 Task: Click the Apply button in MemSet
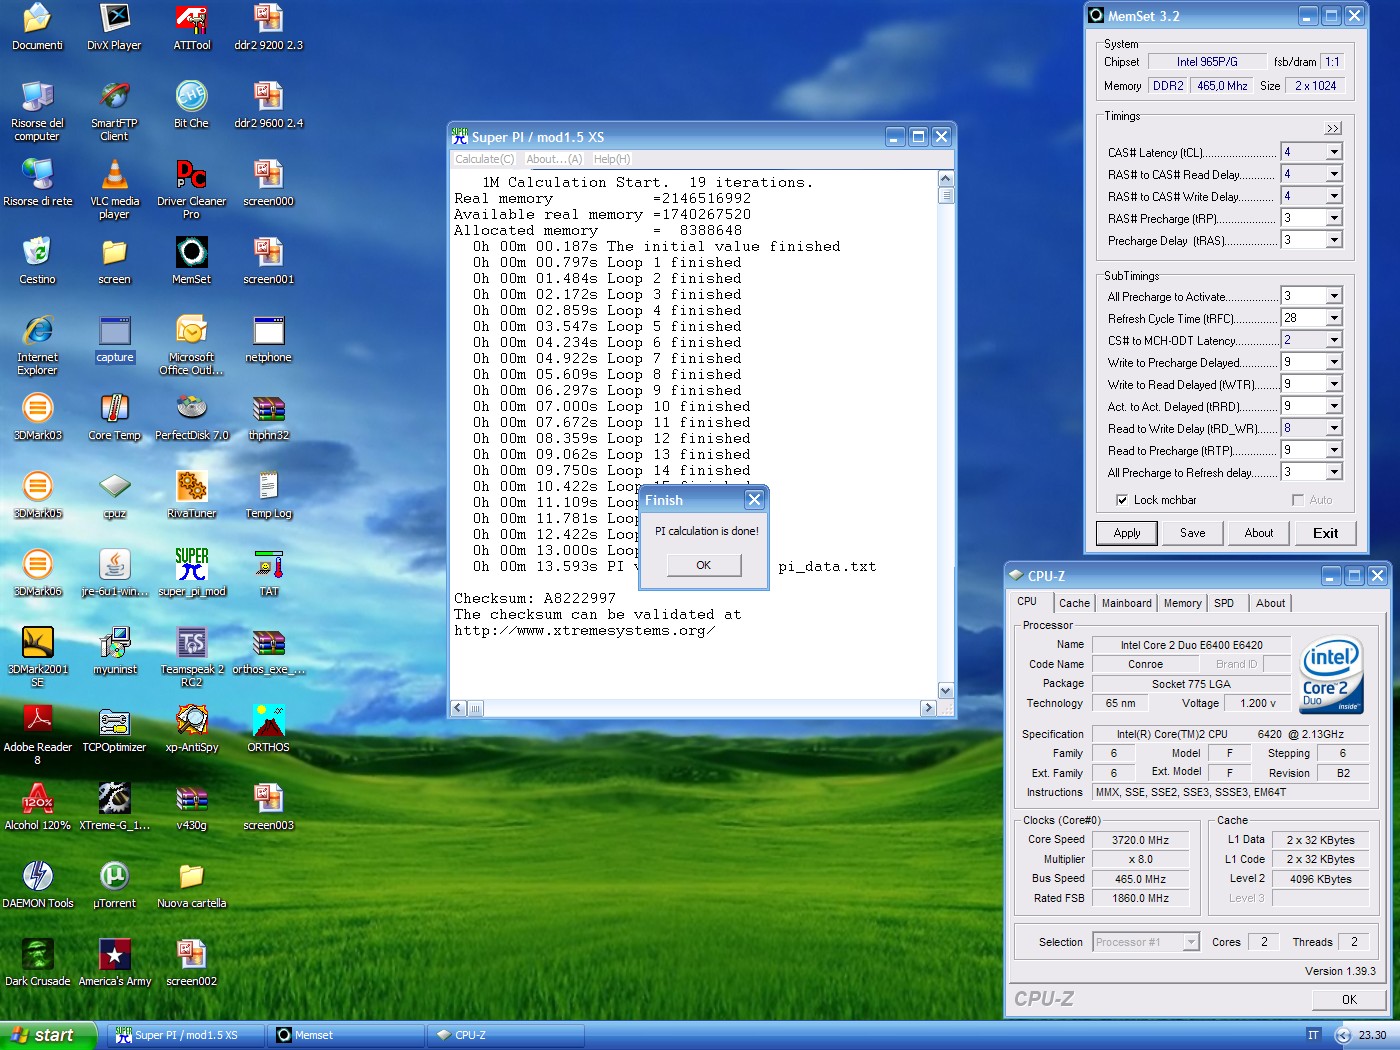pos(1127,533)
